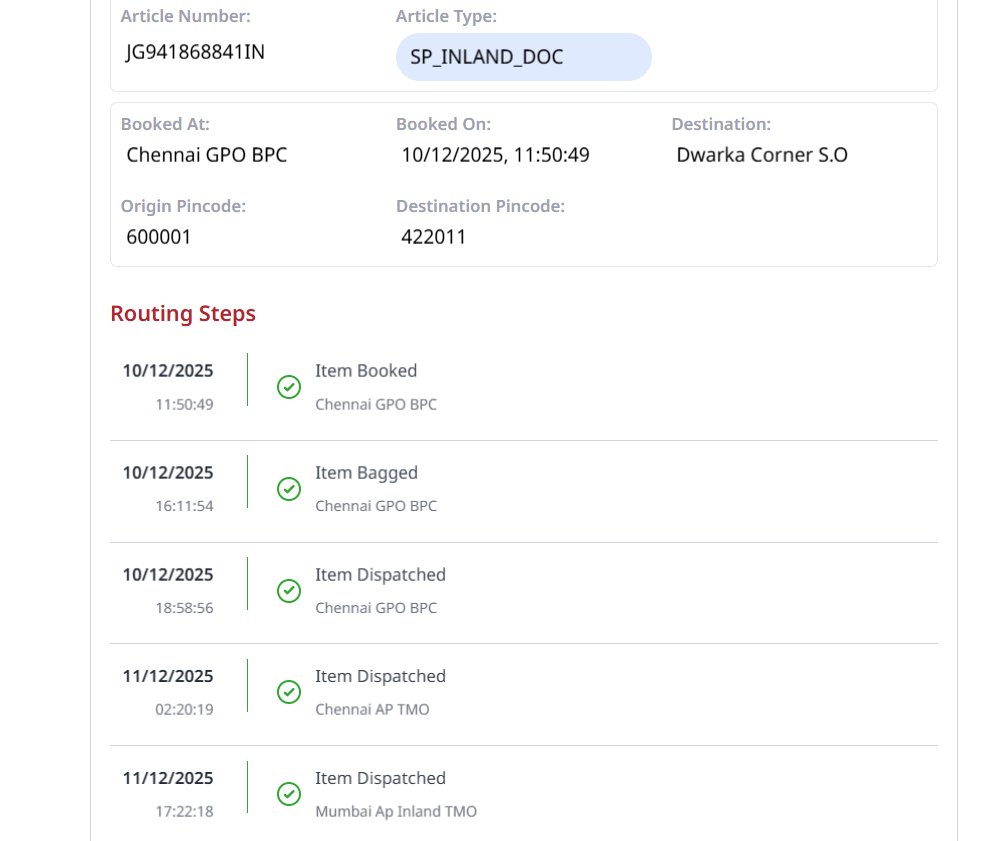Click the Item Booked step title
The height and width of the screenshot is (841, 1000).
click(x=366, y=370)
